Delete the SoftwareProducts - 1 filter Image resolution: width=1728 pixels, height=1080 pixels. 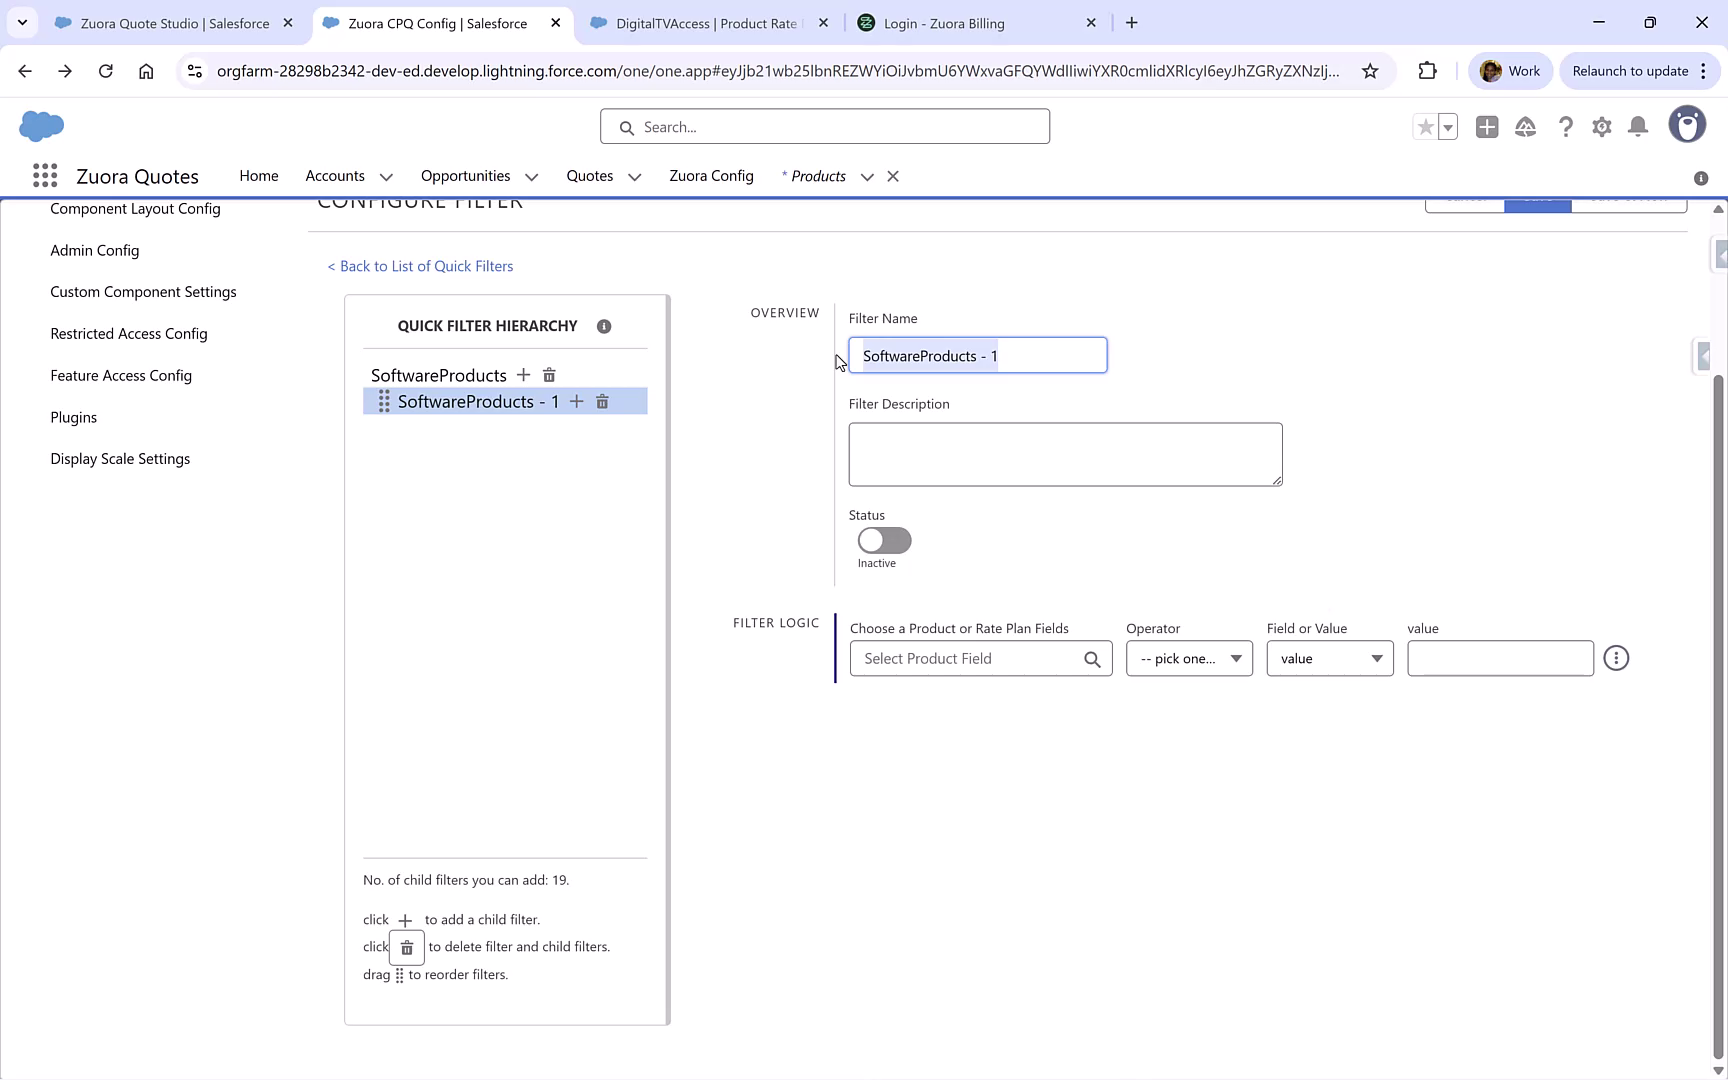tap(602, 401)
